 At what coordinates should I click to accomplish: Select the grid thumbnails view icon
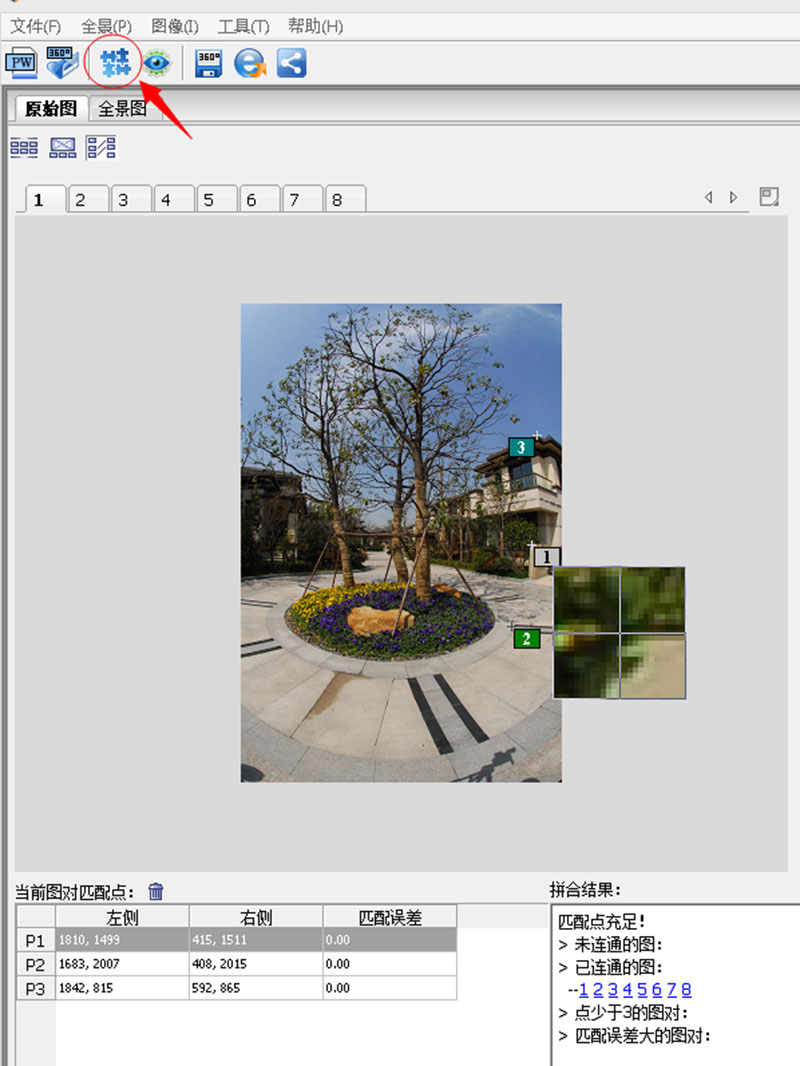(x=24, y=148)
